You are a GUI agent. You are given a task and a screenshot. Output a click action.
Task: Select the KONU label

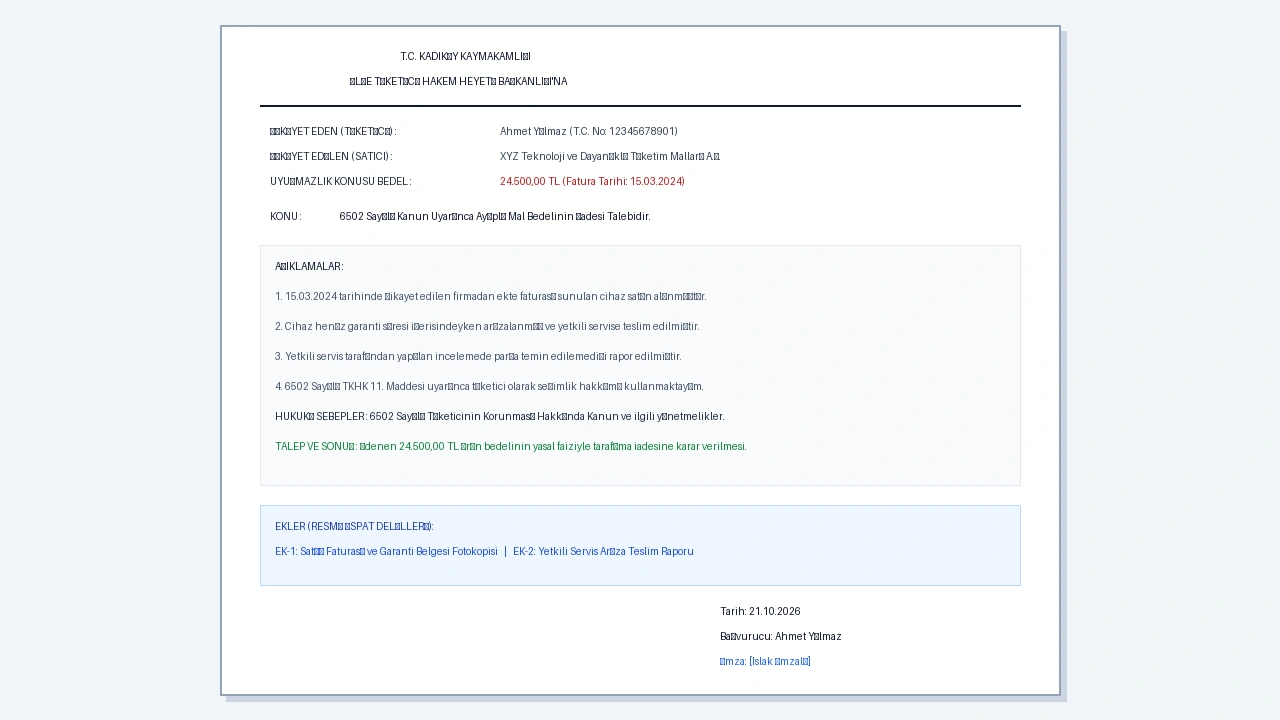point(285,217)
